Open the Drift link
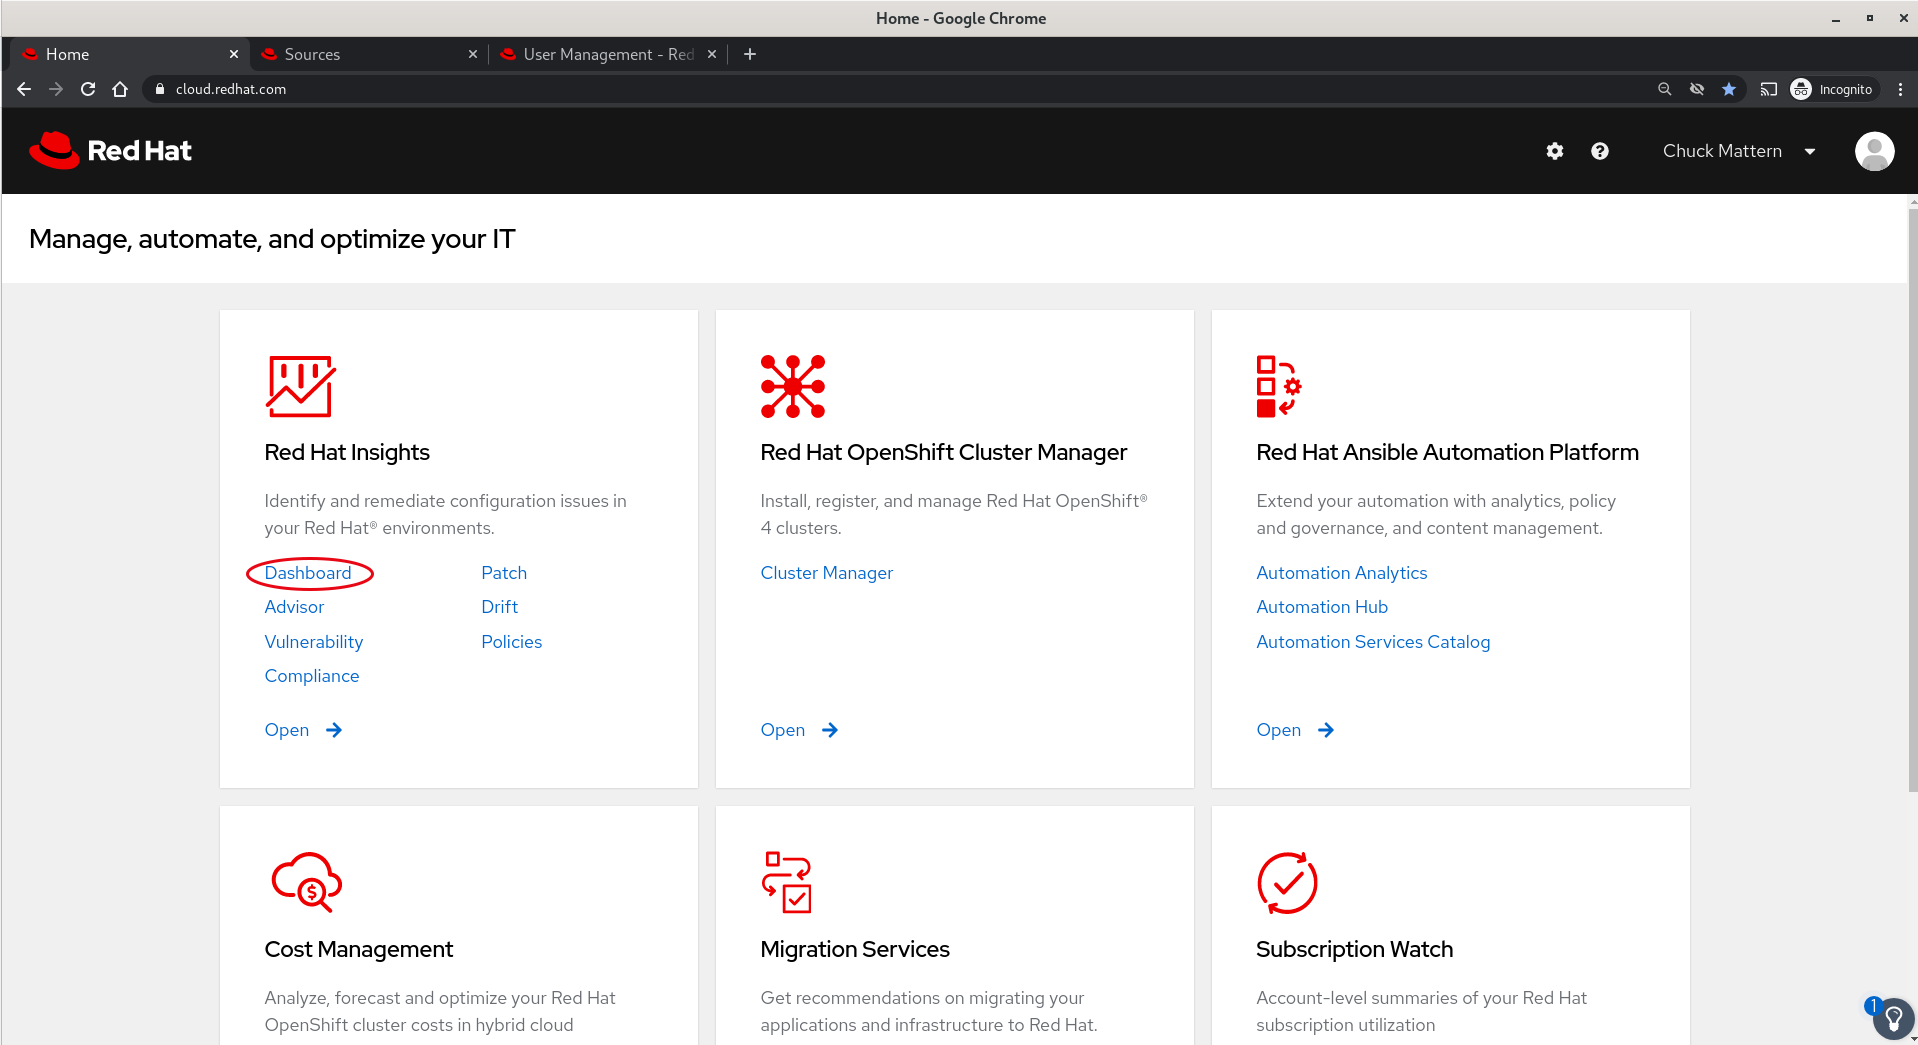Image resolution: width=1918 pixels, height=1045 pixels. [500, 607]
